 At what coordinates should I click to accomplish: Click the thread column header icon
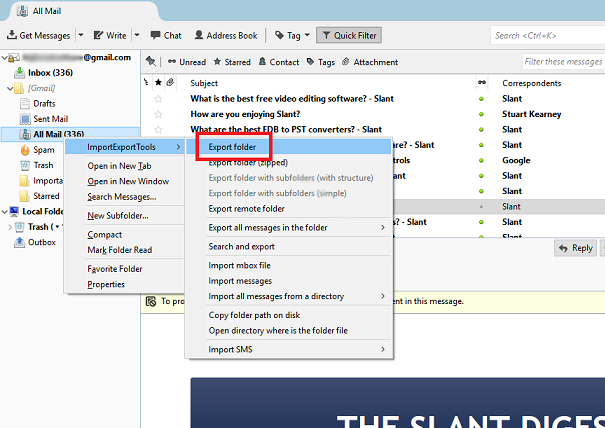(x=146, y=83)
